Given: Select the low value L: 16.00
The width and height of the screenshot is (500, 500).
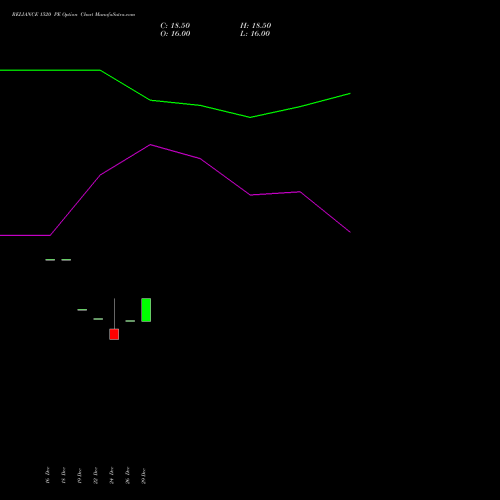Looking at the screenshot, I should pyautogui.click(x=255, y=34).
